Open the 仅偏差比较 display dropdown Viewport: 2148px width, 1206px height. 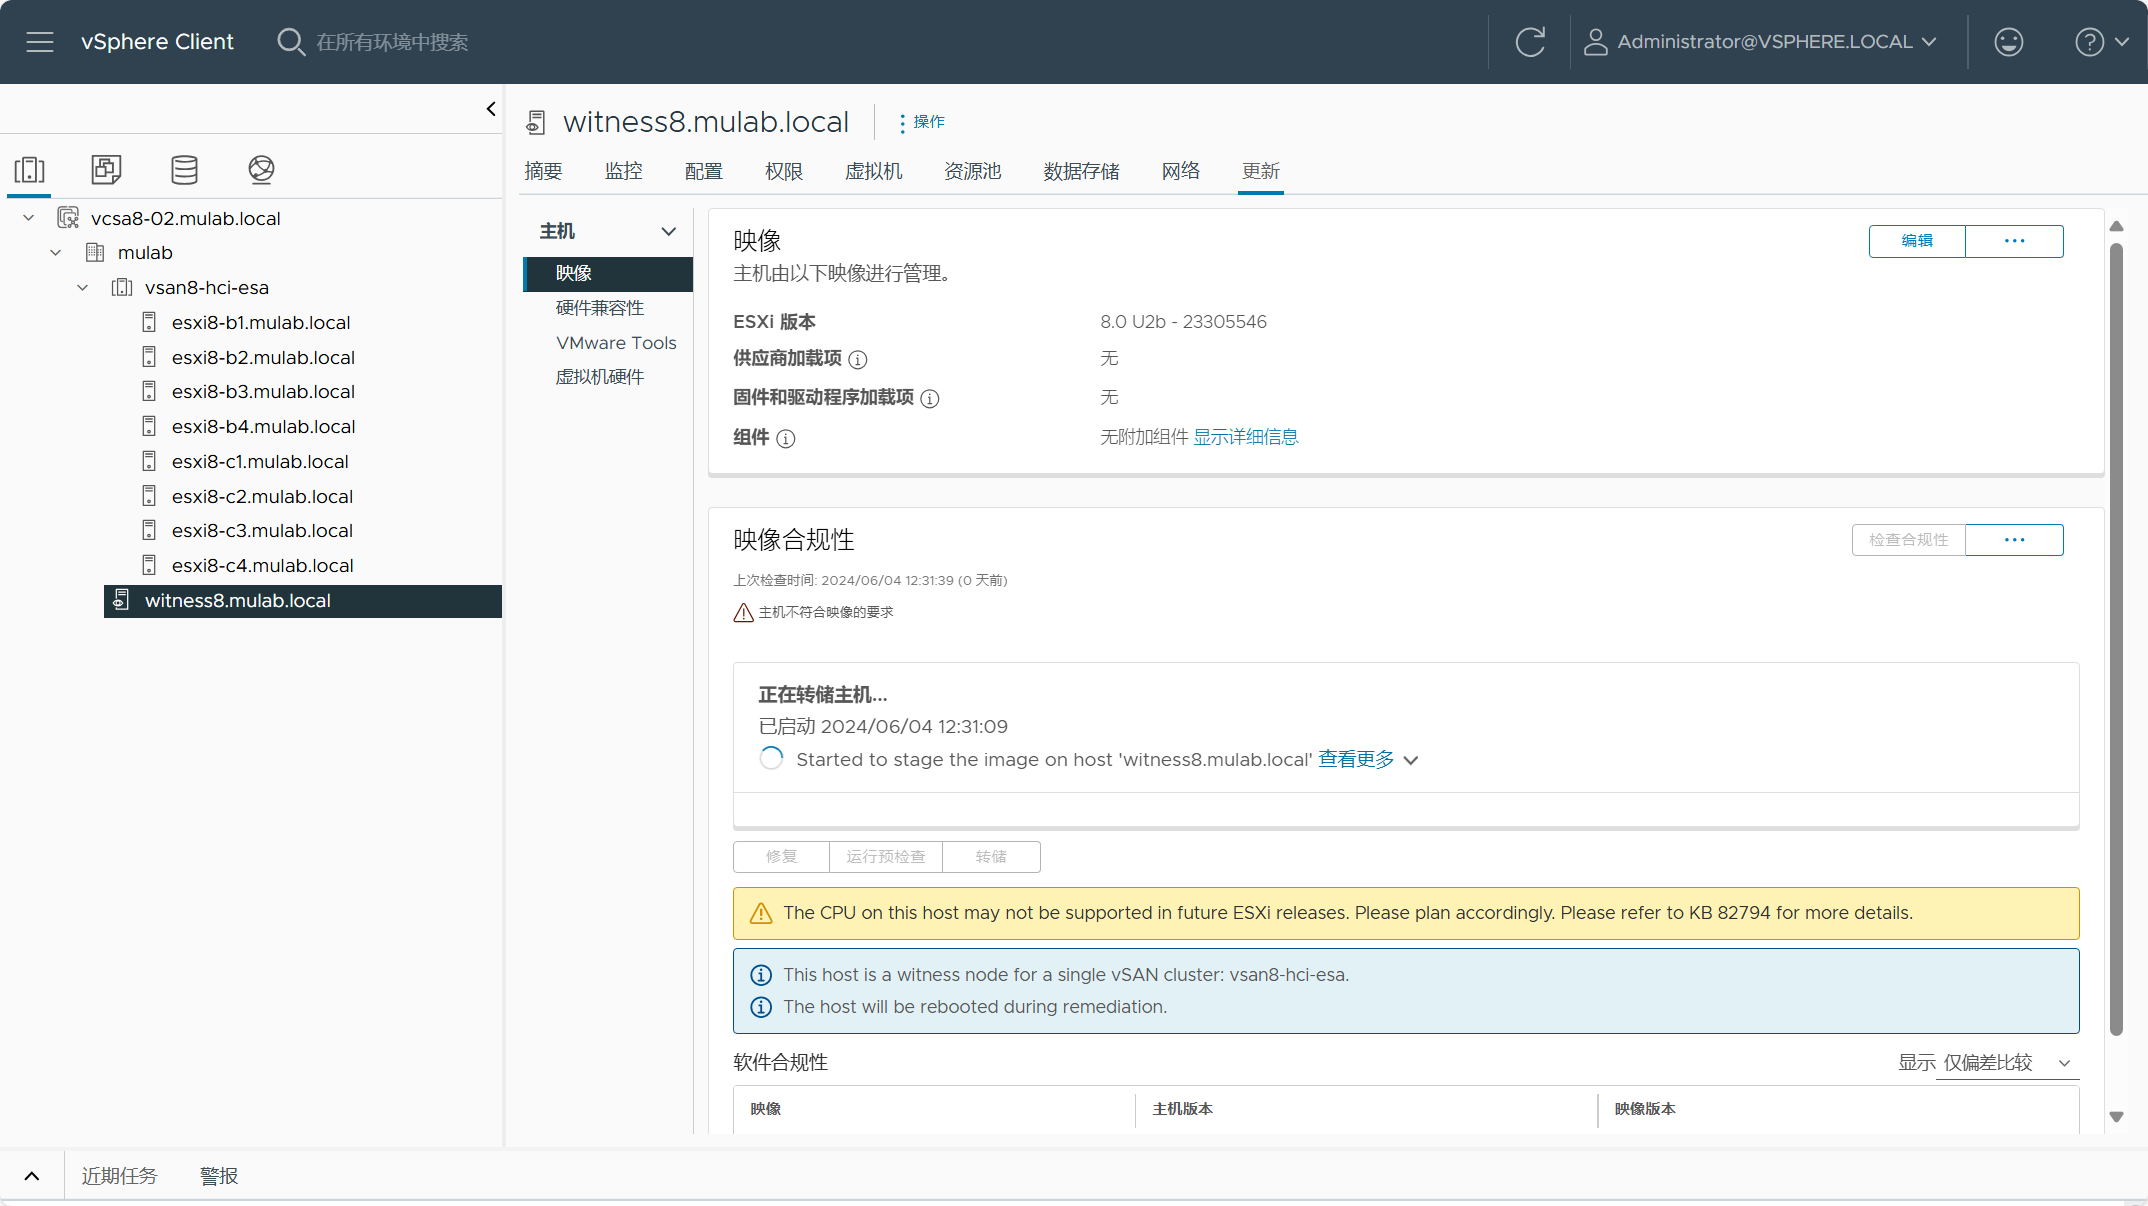2007,1063
